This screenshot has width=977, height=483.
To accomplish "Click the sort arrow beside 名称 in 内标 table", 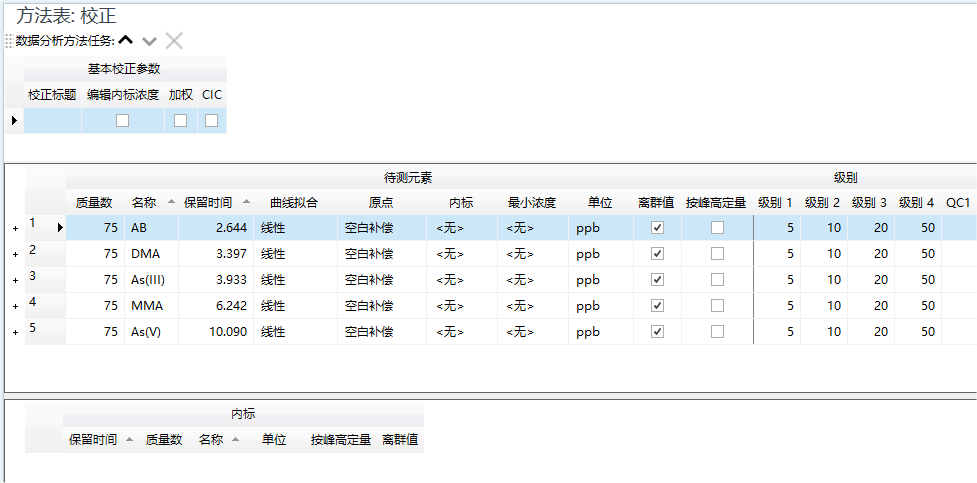I will [x=236, y=440].
